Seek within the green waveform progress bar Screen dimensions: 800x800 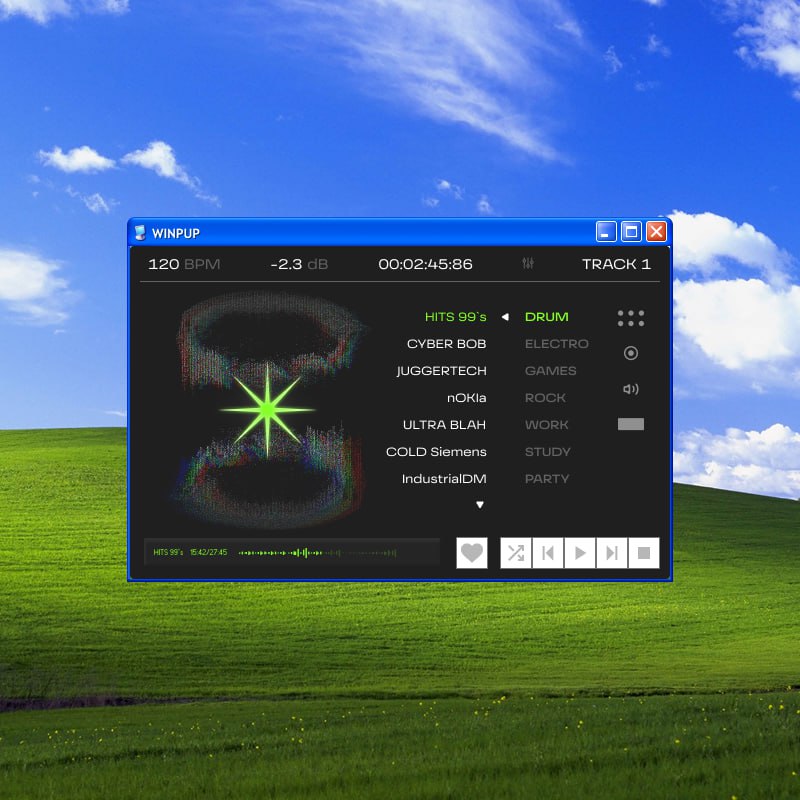[317, 553]
